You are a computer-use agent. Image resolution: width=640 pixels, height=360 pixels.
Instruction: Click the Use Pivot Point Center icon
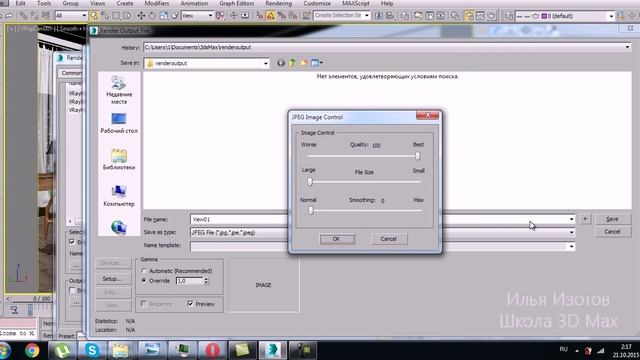tap(221, 16)
